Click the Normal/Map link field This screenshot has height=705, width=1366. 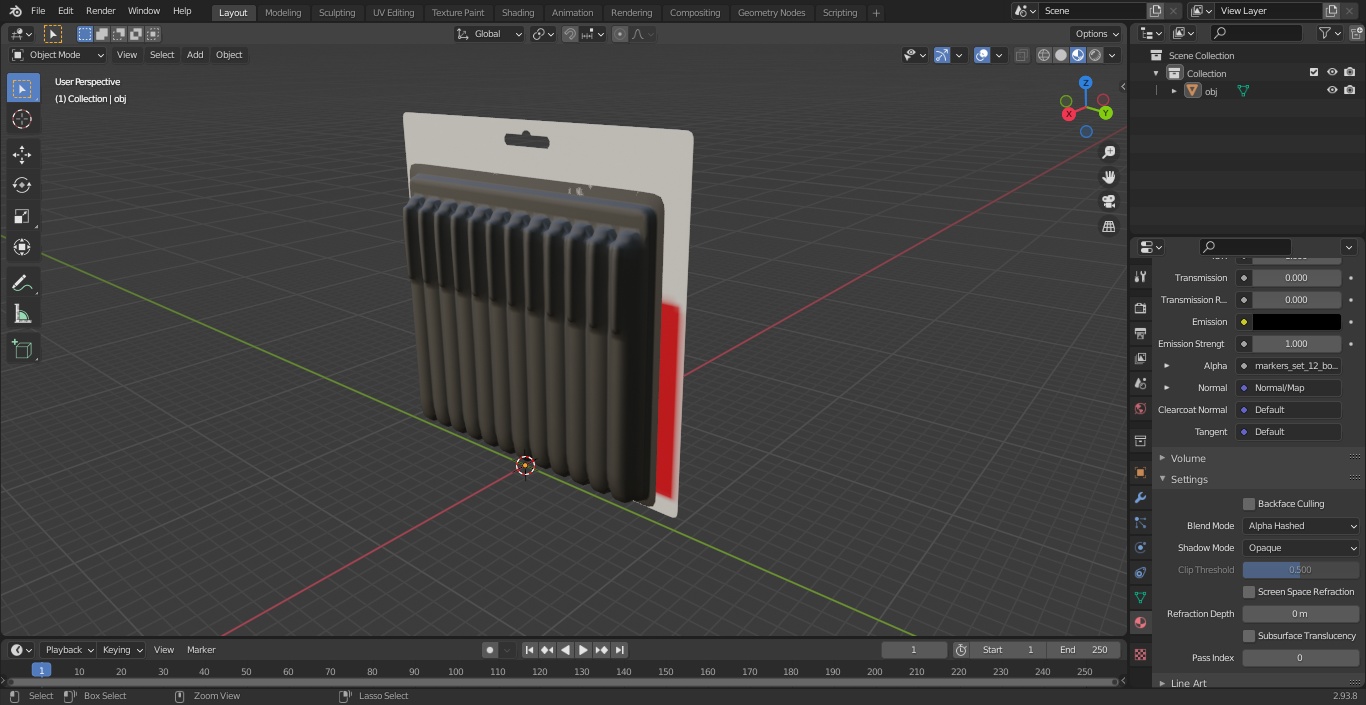(x=1288, y=388)
